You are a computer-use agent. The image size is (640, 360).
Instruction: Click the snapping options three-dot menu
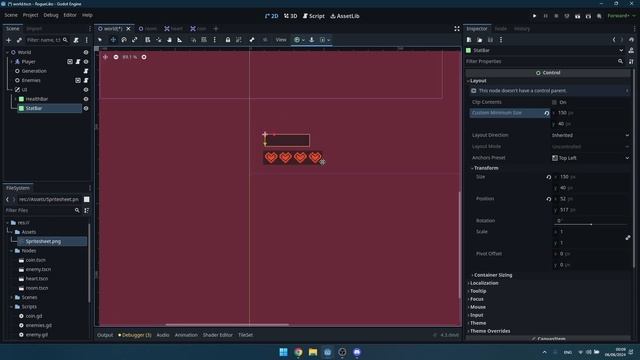point(215,40)
